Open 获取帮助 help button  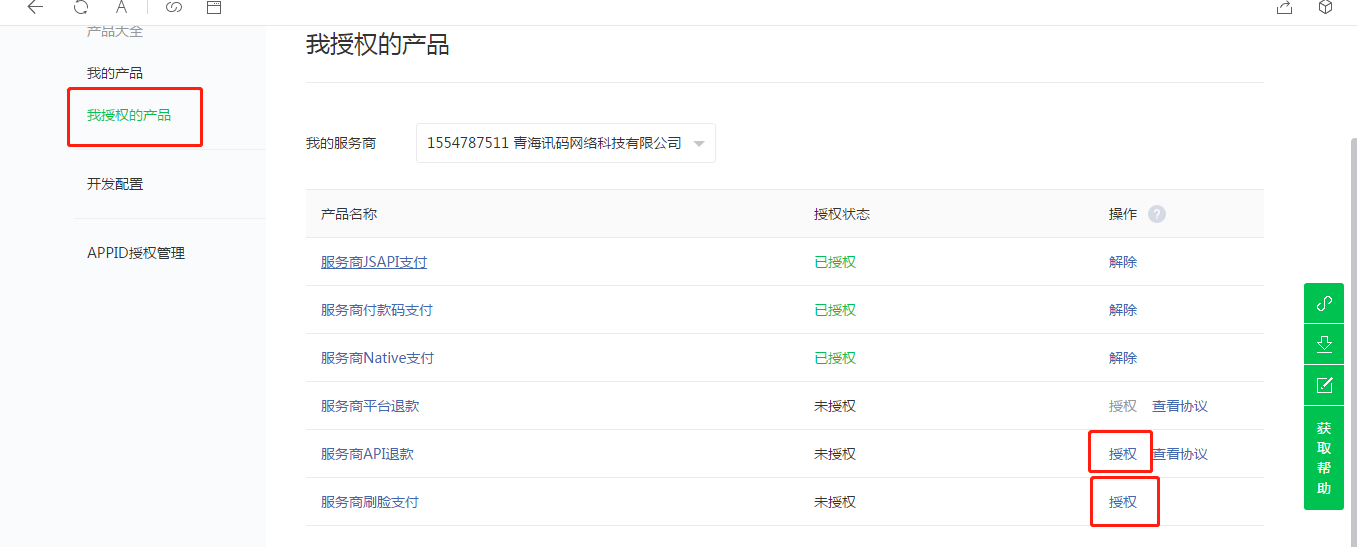pos(1324,458)
